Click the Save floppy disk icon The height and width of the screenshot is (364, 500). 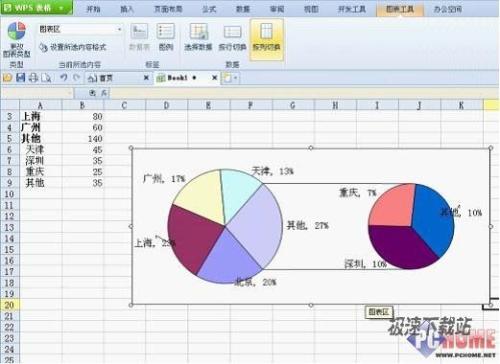tap(21, 78)
